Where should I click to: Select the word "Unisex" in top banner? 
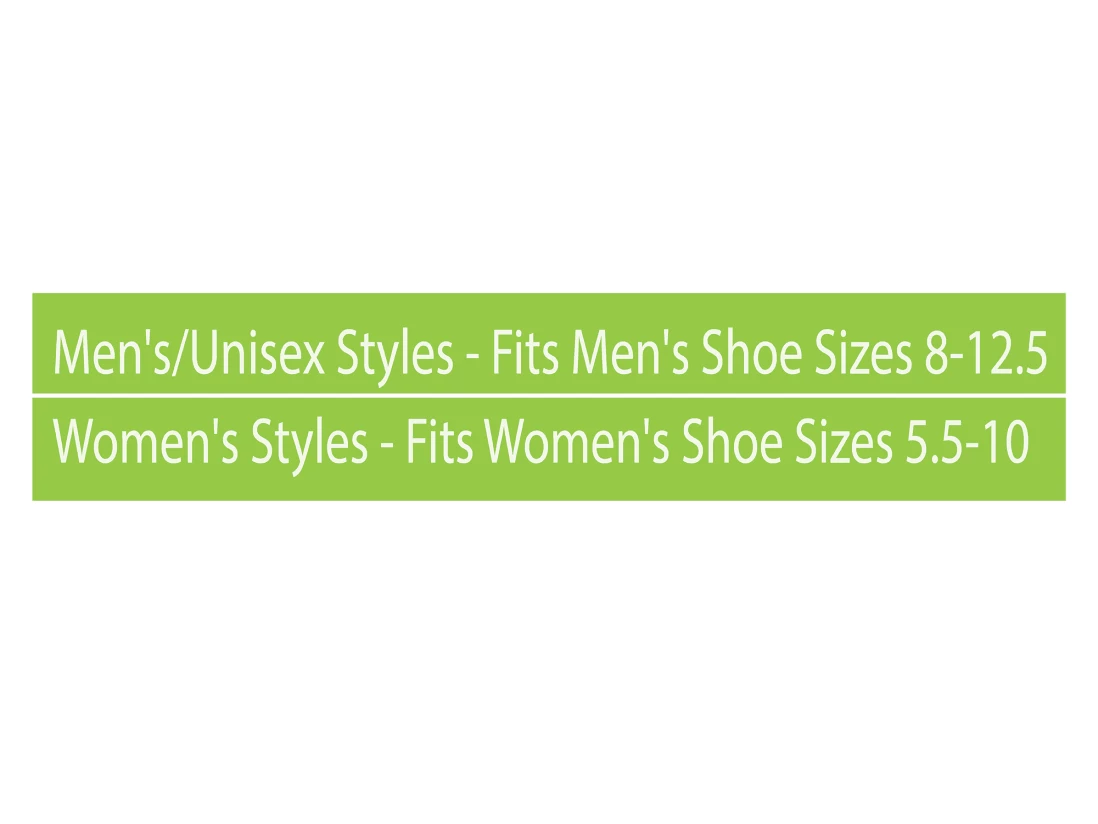258,353
